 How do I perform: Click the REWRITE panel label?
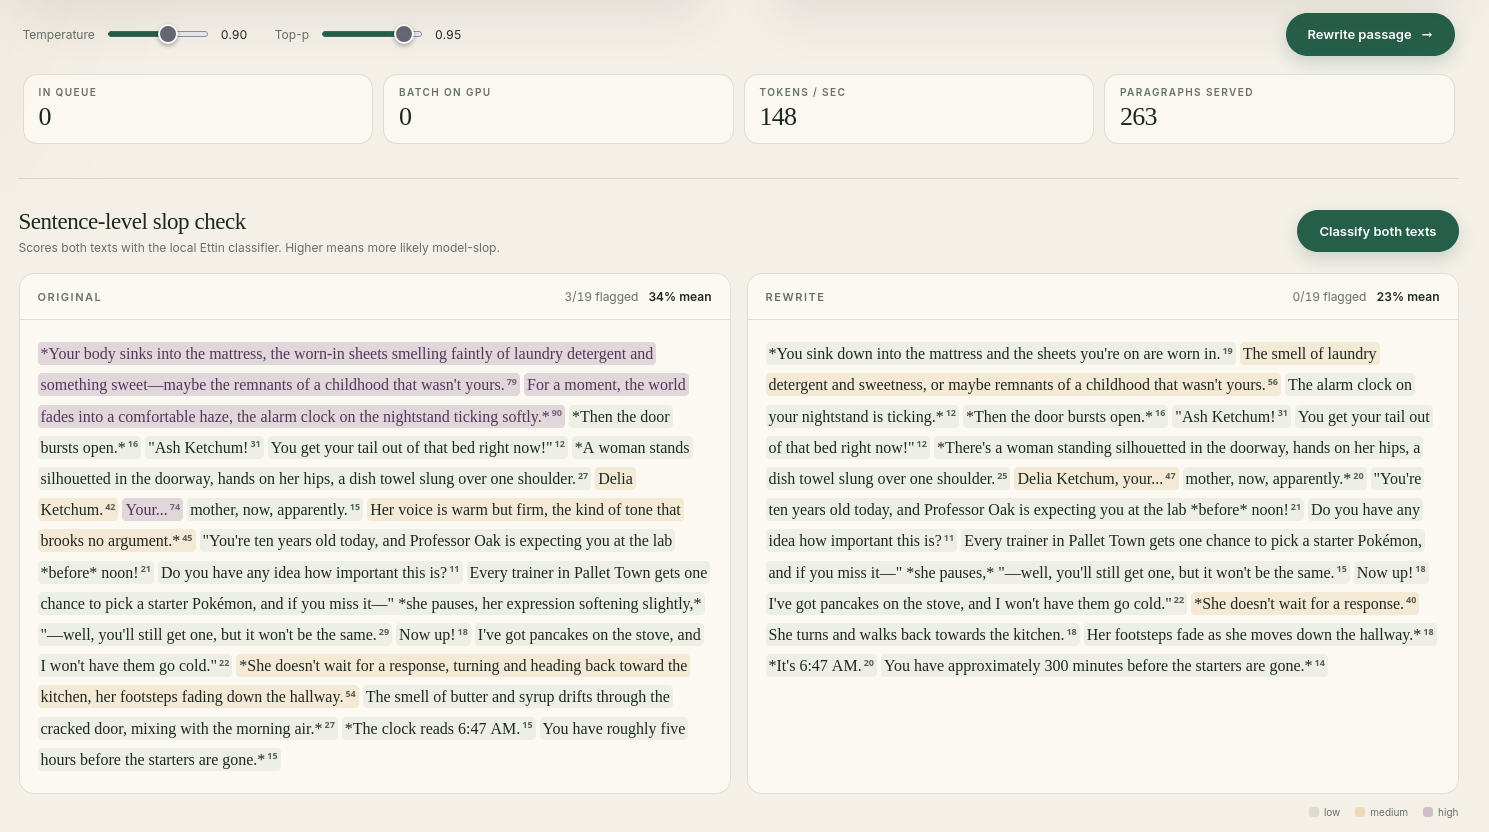click(x=795, y=297)
